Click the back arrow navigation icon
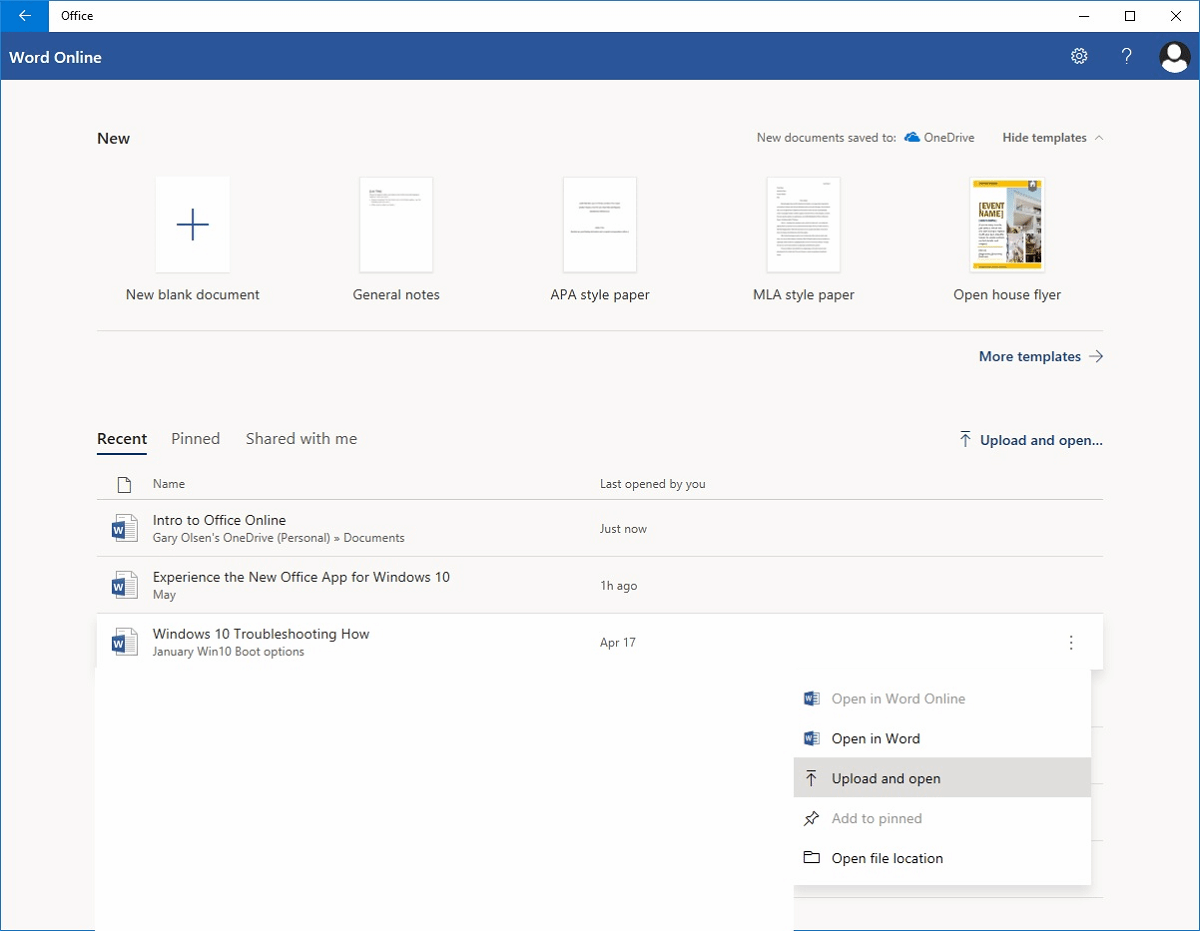 point(24,16)
